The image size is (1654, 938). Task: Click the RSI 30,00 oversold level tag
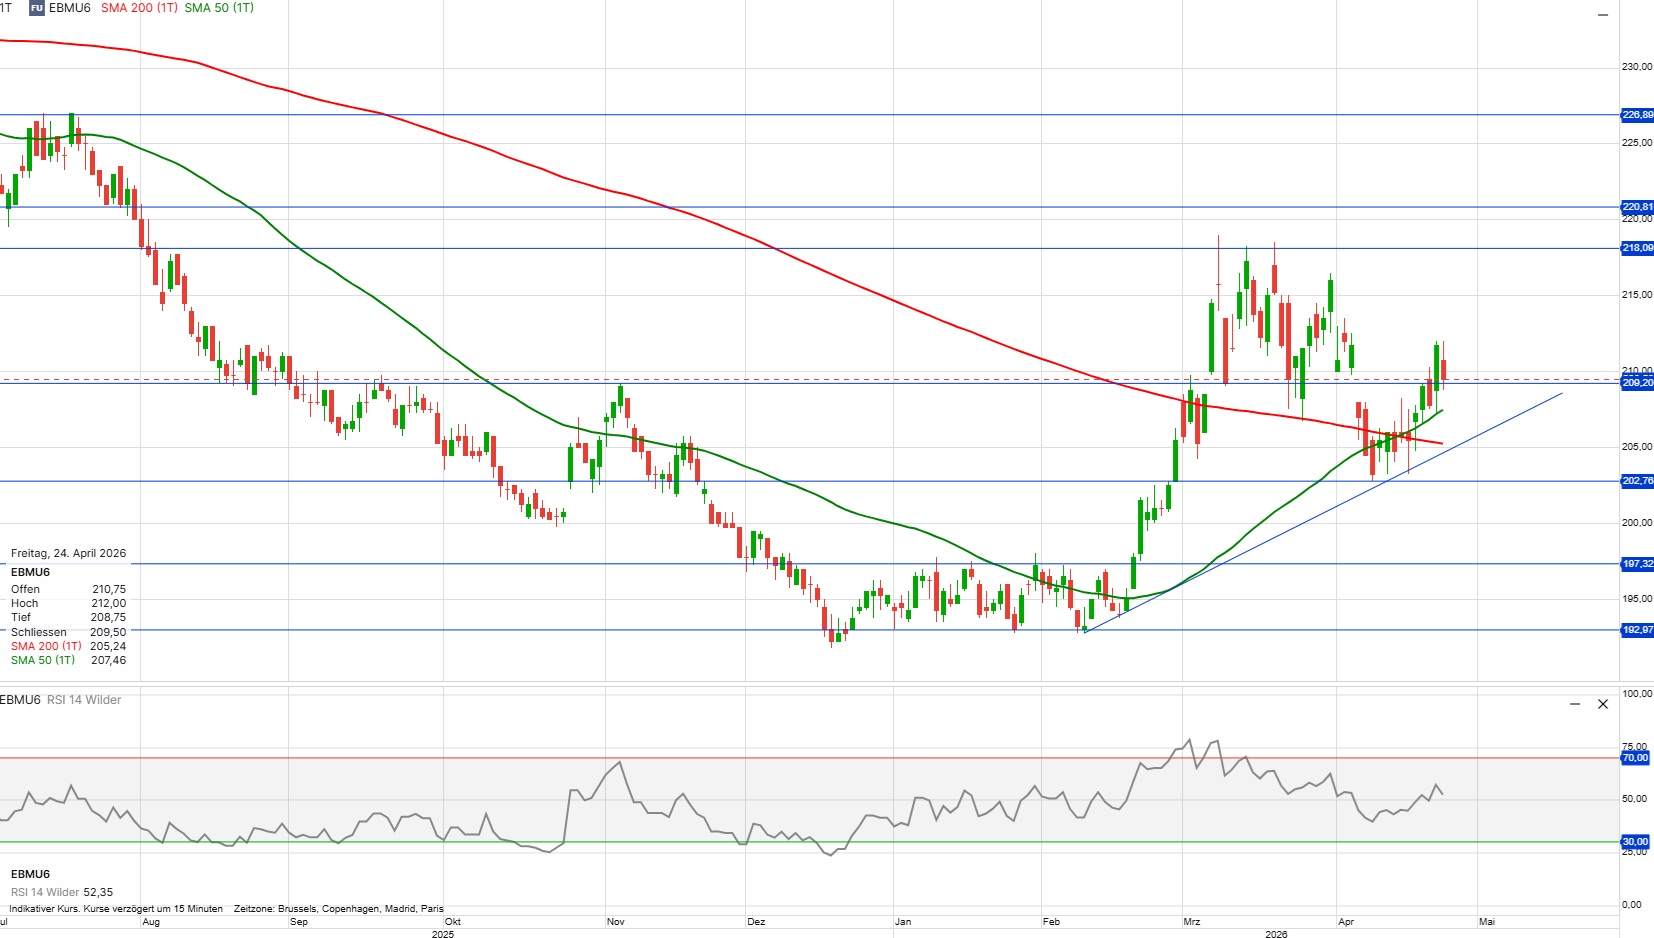[x=1635, y=842]
